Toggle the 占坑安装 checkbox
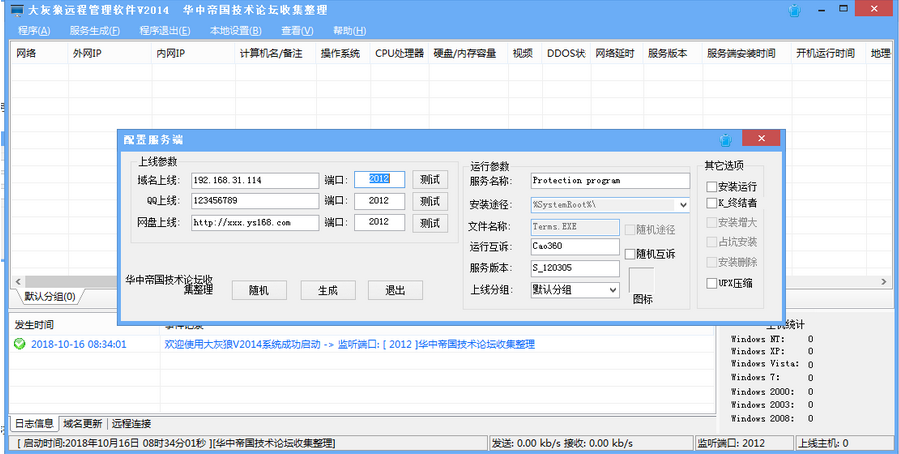This screenshot has width=899, height=454. 712,242
